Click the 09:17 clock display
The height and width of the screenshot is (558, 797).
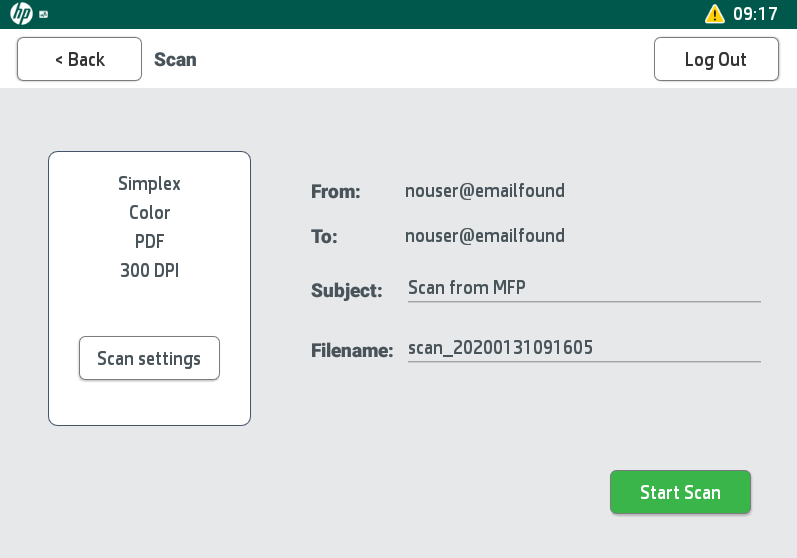pyautogui.click(x=755, y=14)
